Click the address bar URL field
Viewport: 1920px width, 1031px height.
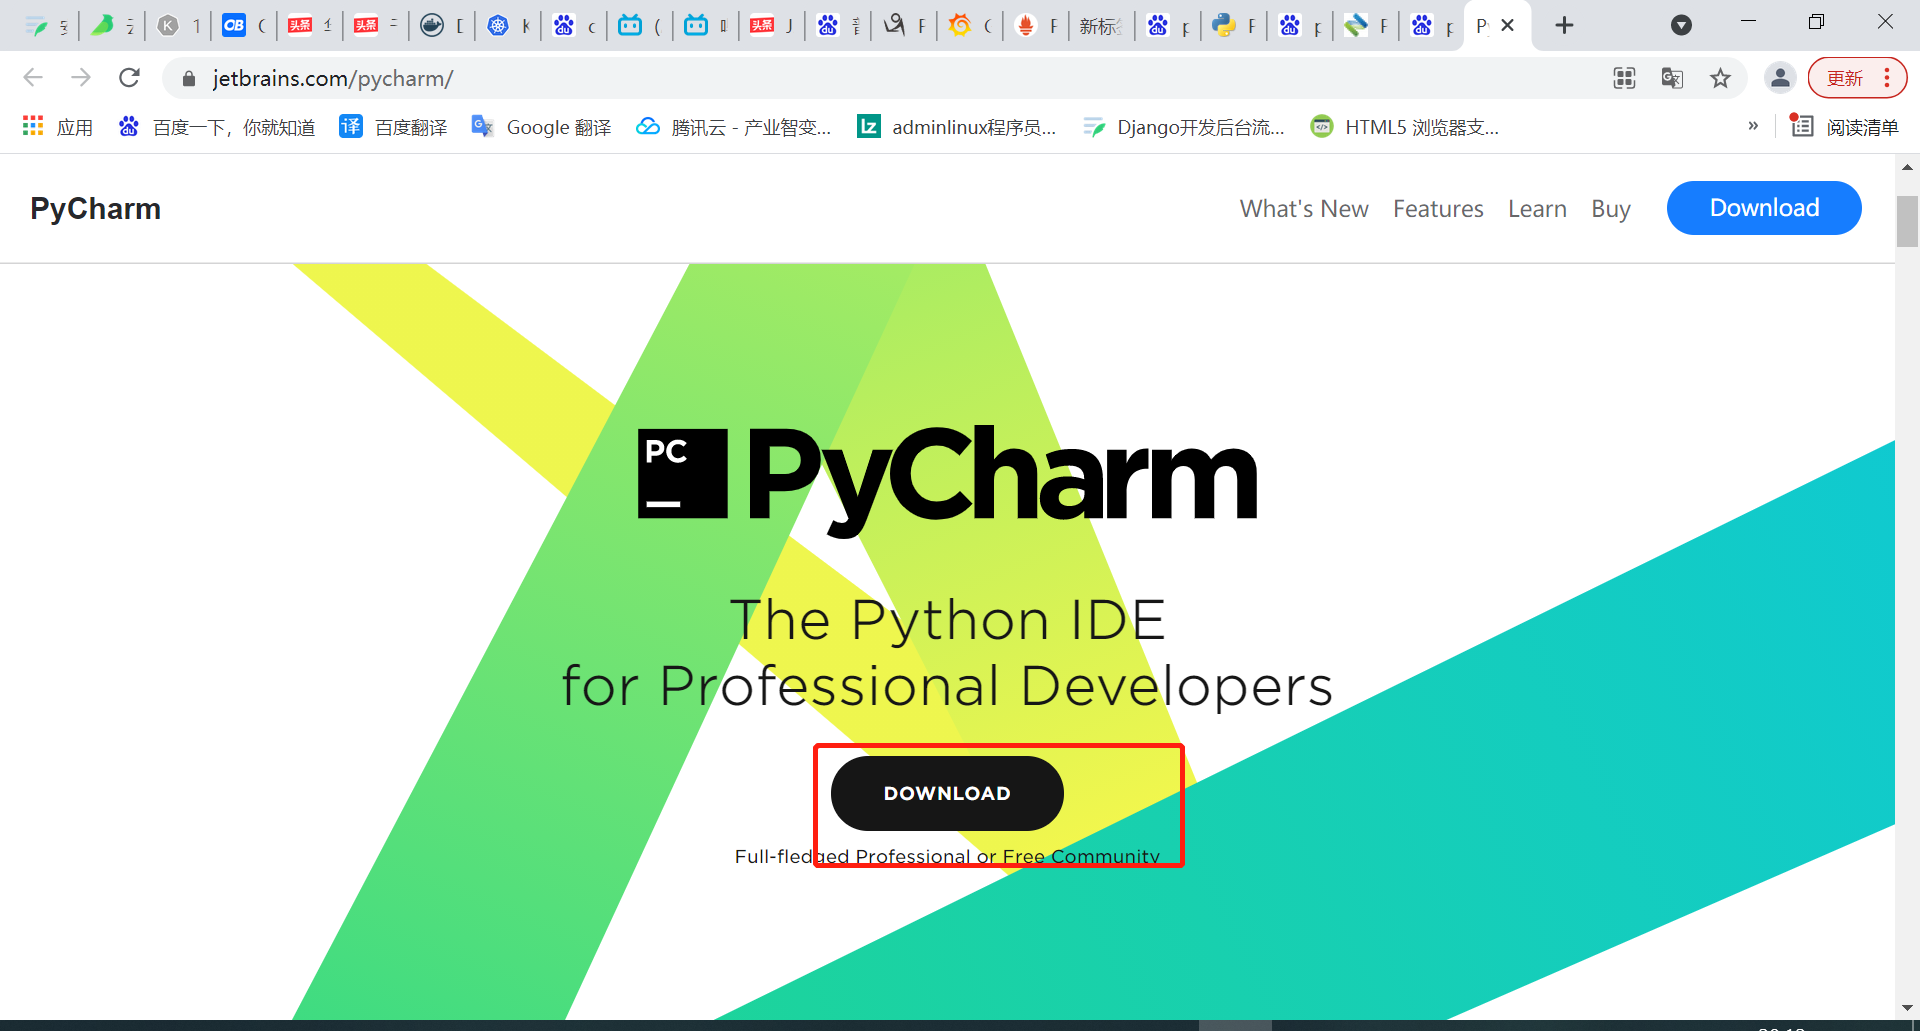point(880,78)
